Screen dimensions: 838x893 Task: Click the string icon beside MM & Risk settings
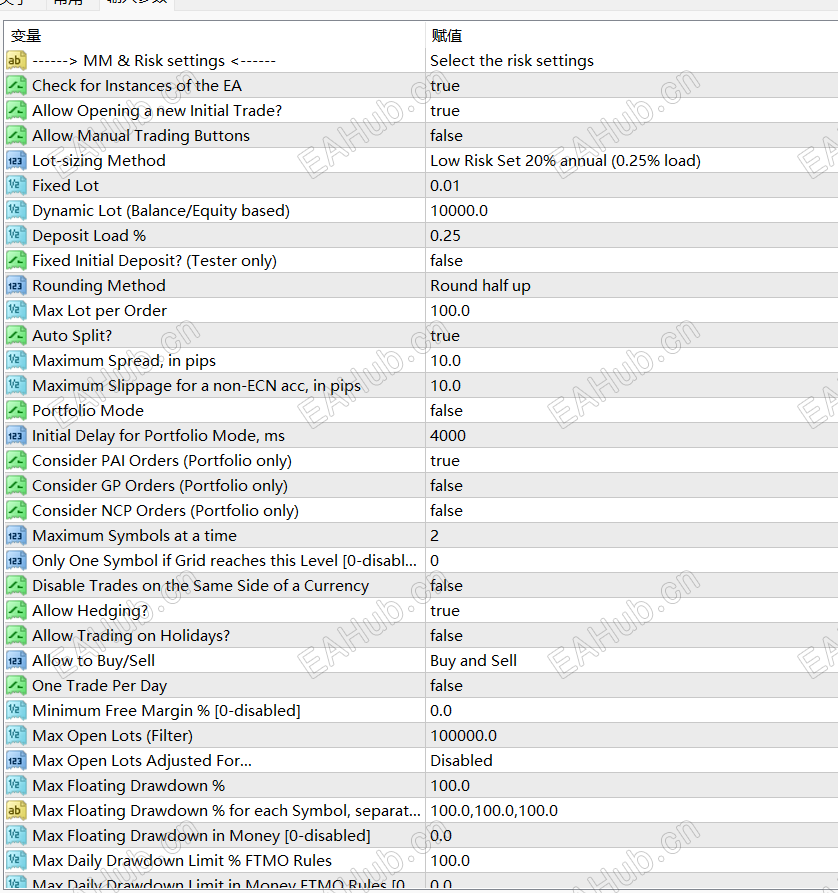(16, 60)
